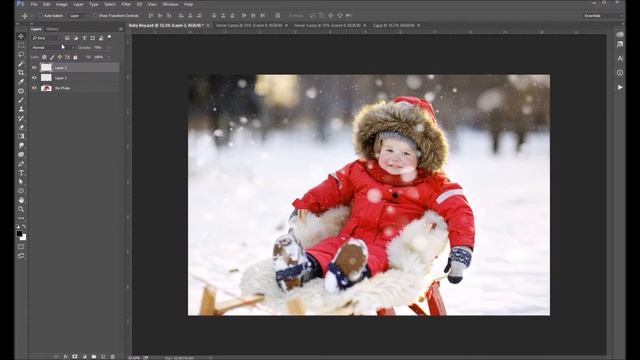Click the lock transparent pixels icon
The width and height of the screenshot is (640, 360).
pyautogui.click(x=44, y=57)
